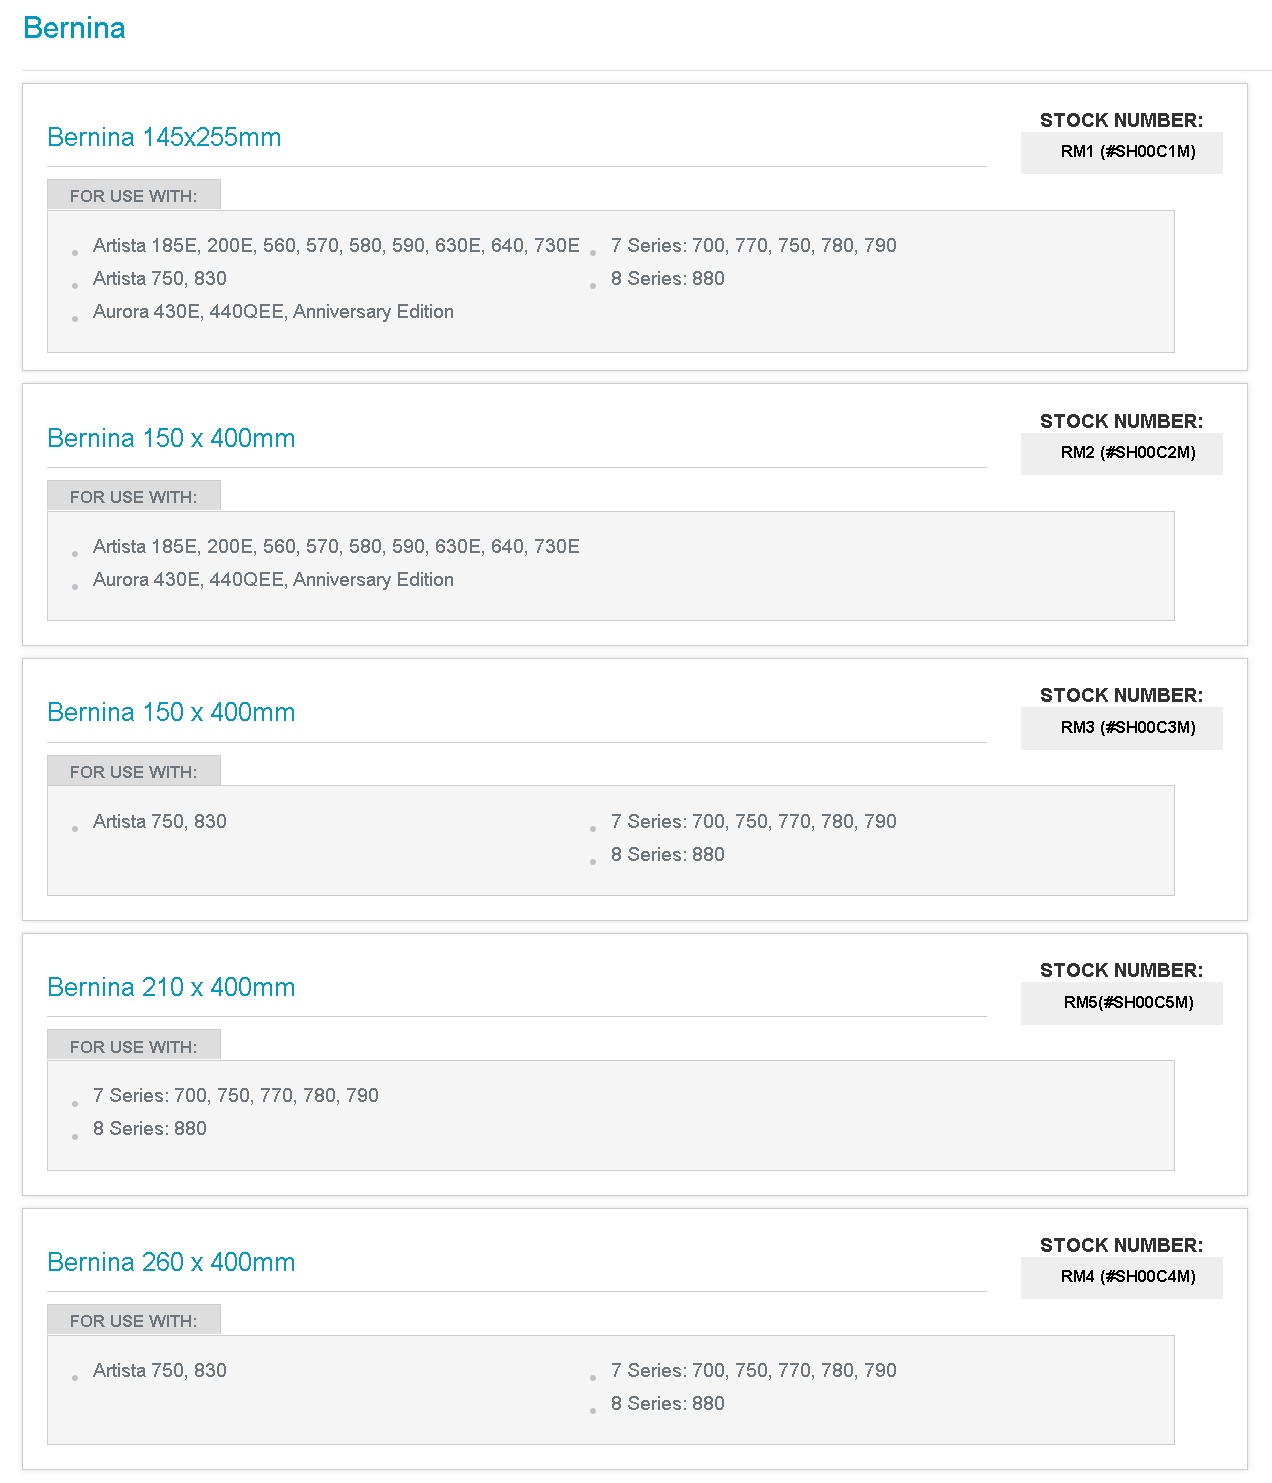Click the FOR USE WITH tab under Bernina 210 x 400mm

[133, 1047]
